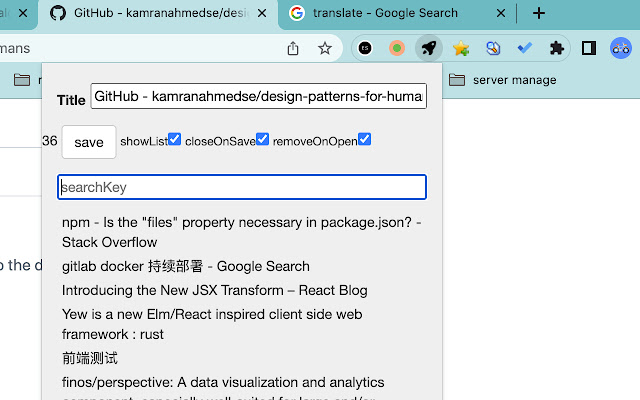Click the orange and green circle extension icon

pyautogui.click(x=397, y=48)
